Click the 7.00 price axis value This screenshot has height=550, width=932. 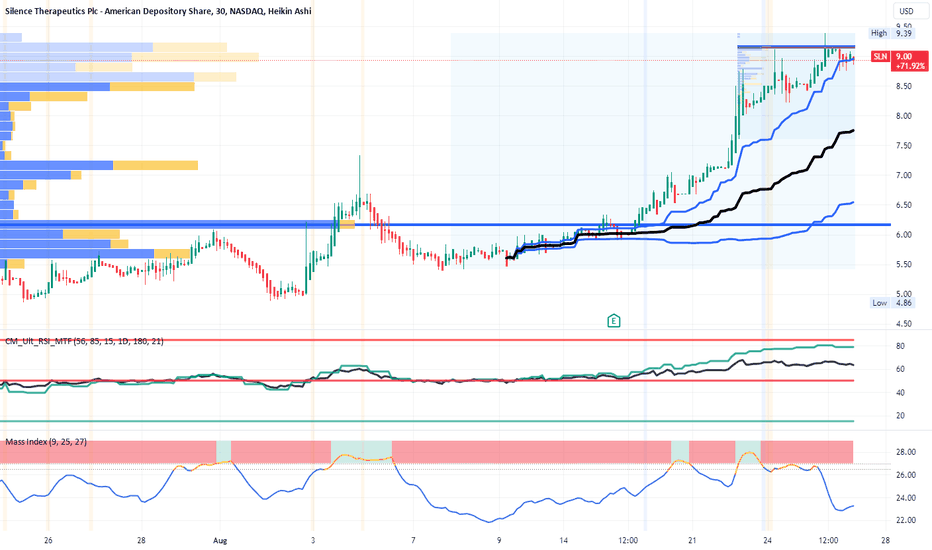point(903,175)
